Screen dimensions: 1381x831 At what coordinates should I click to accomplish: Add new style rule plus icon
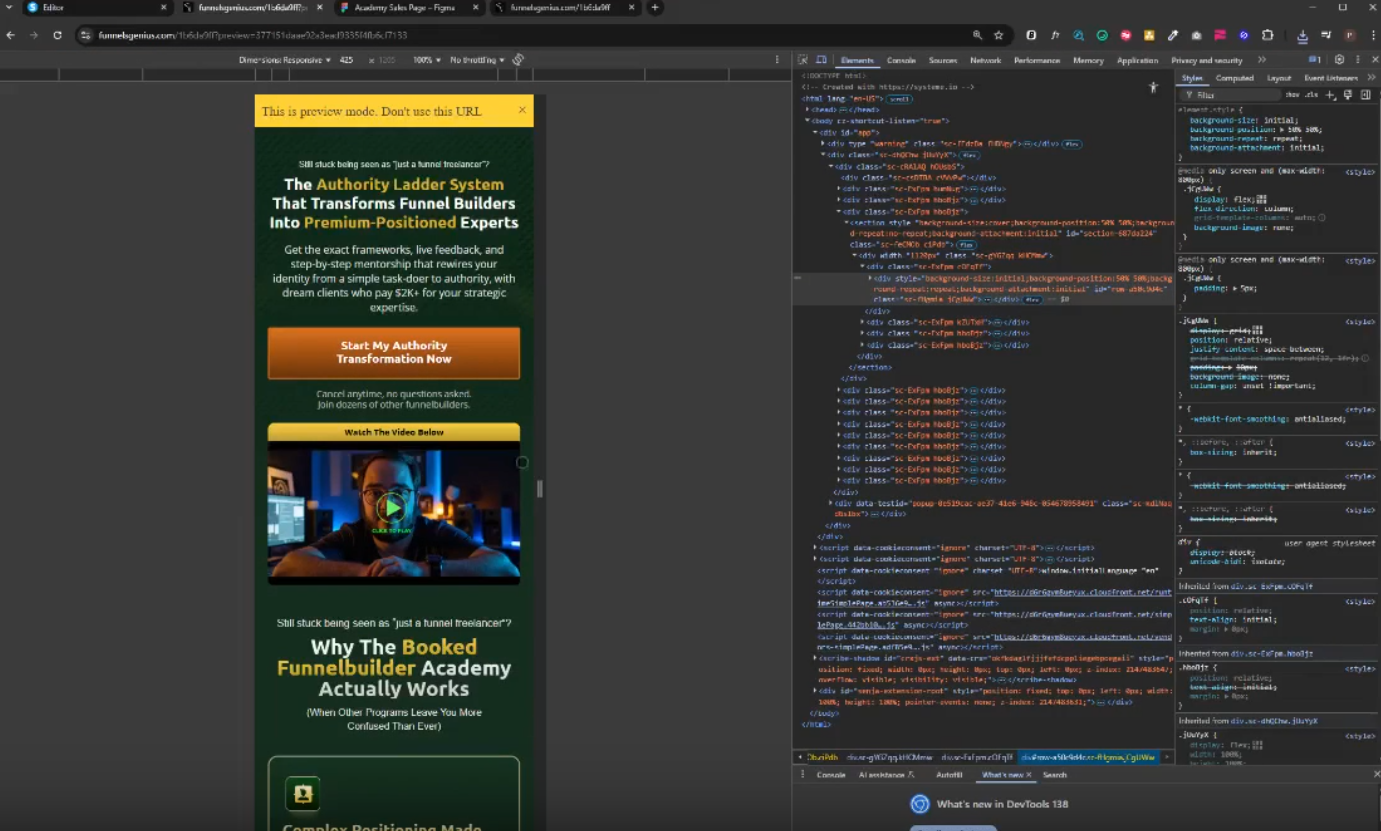point(1330,95)
